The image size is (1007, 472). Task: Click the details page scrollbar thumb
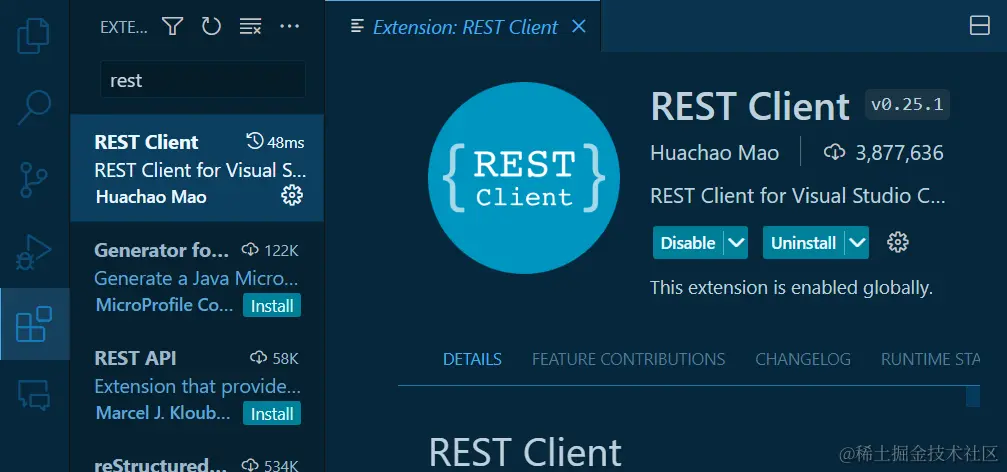pyautogui.click(x=973, y=396)
